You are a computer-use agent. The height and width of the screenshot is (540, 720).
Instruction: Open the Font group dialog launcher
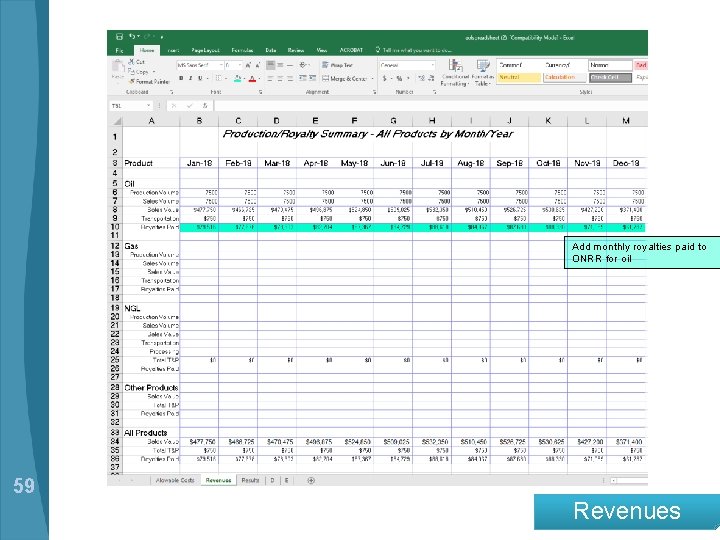260,92
